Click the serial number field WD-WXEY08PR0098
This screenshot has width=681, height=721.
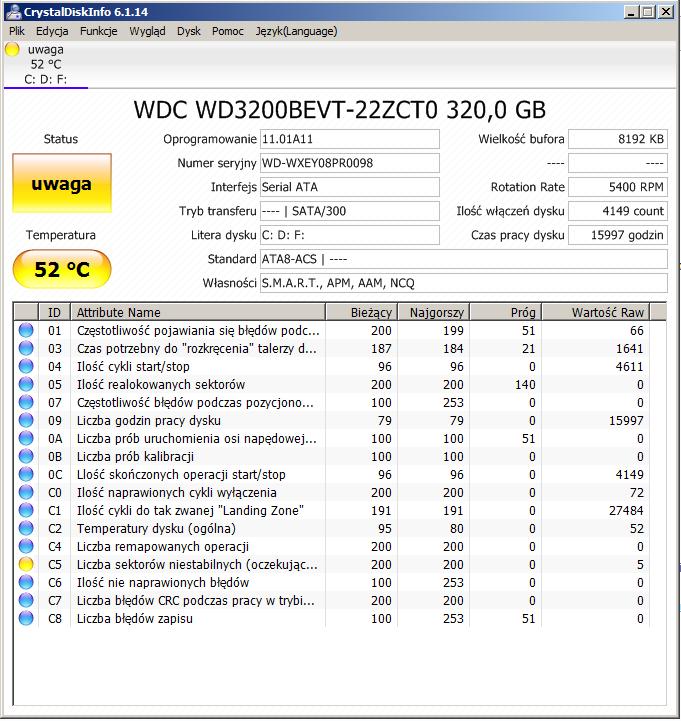click(349, 163)
